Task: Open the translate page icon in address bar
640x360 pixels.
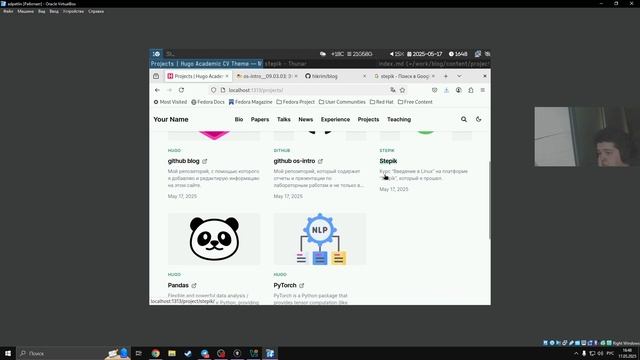Action: pyautogui.click(x=393, y=90)
